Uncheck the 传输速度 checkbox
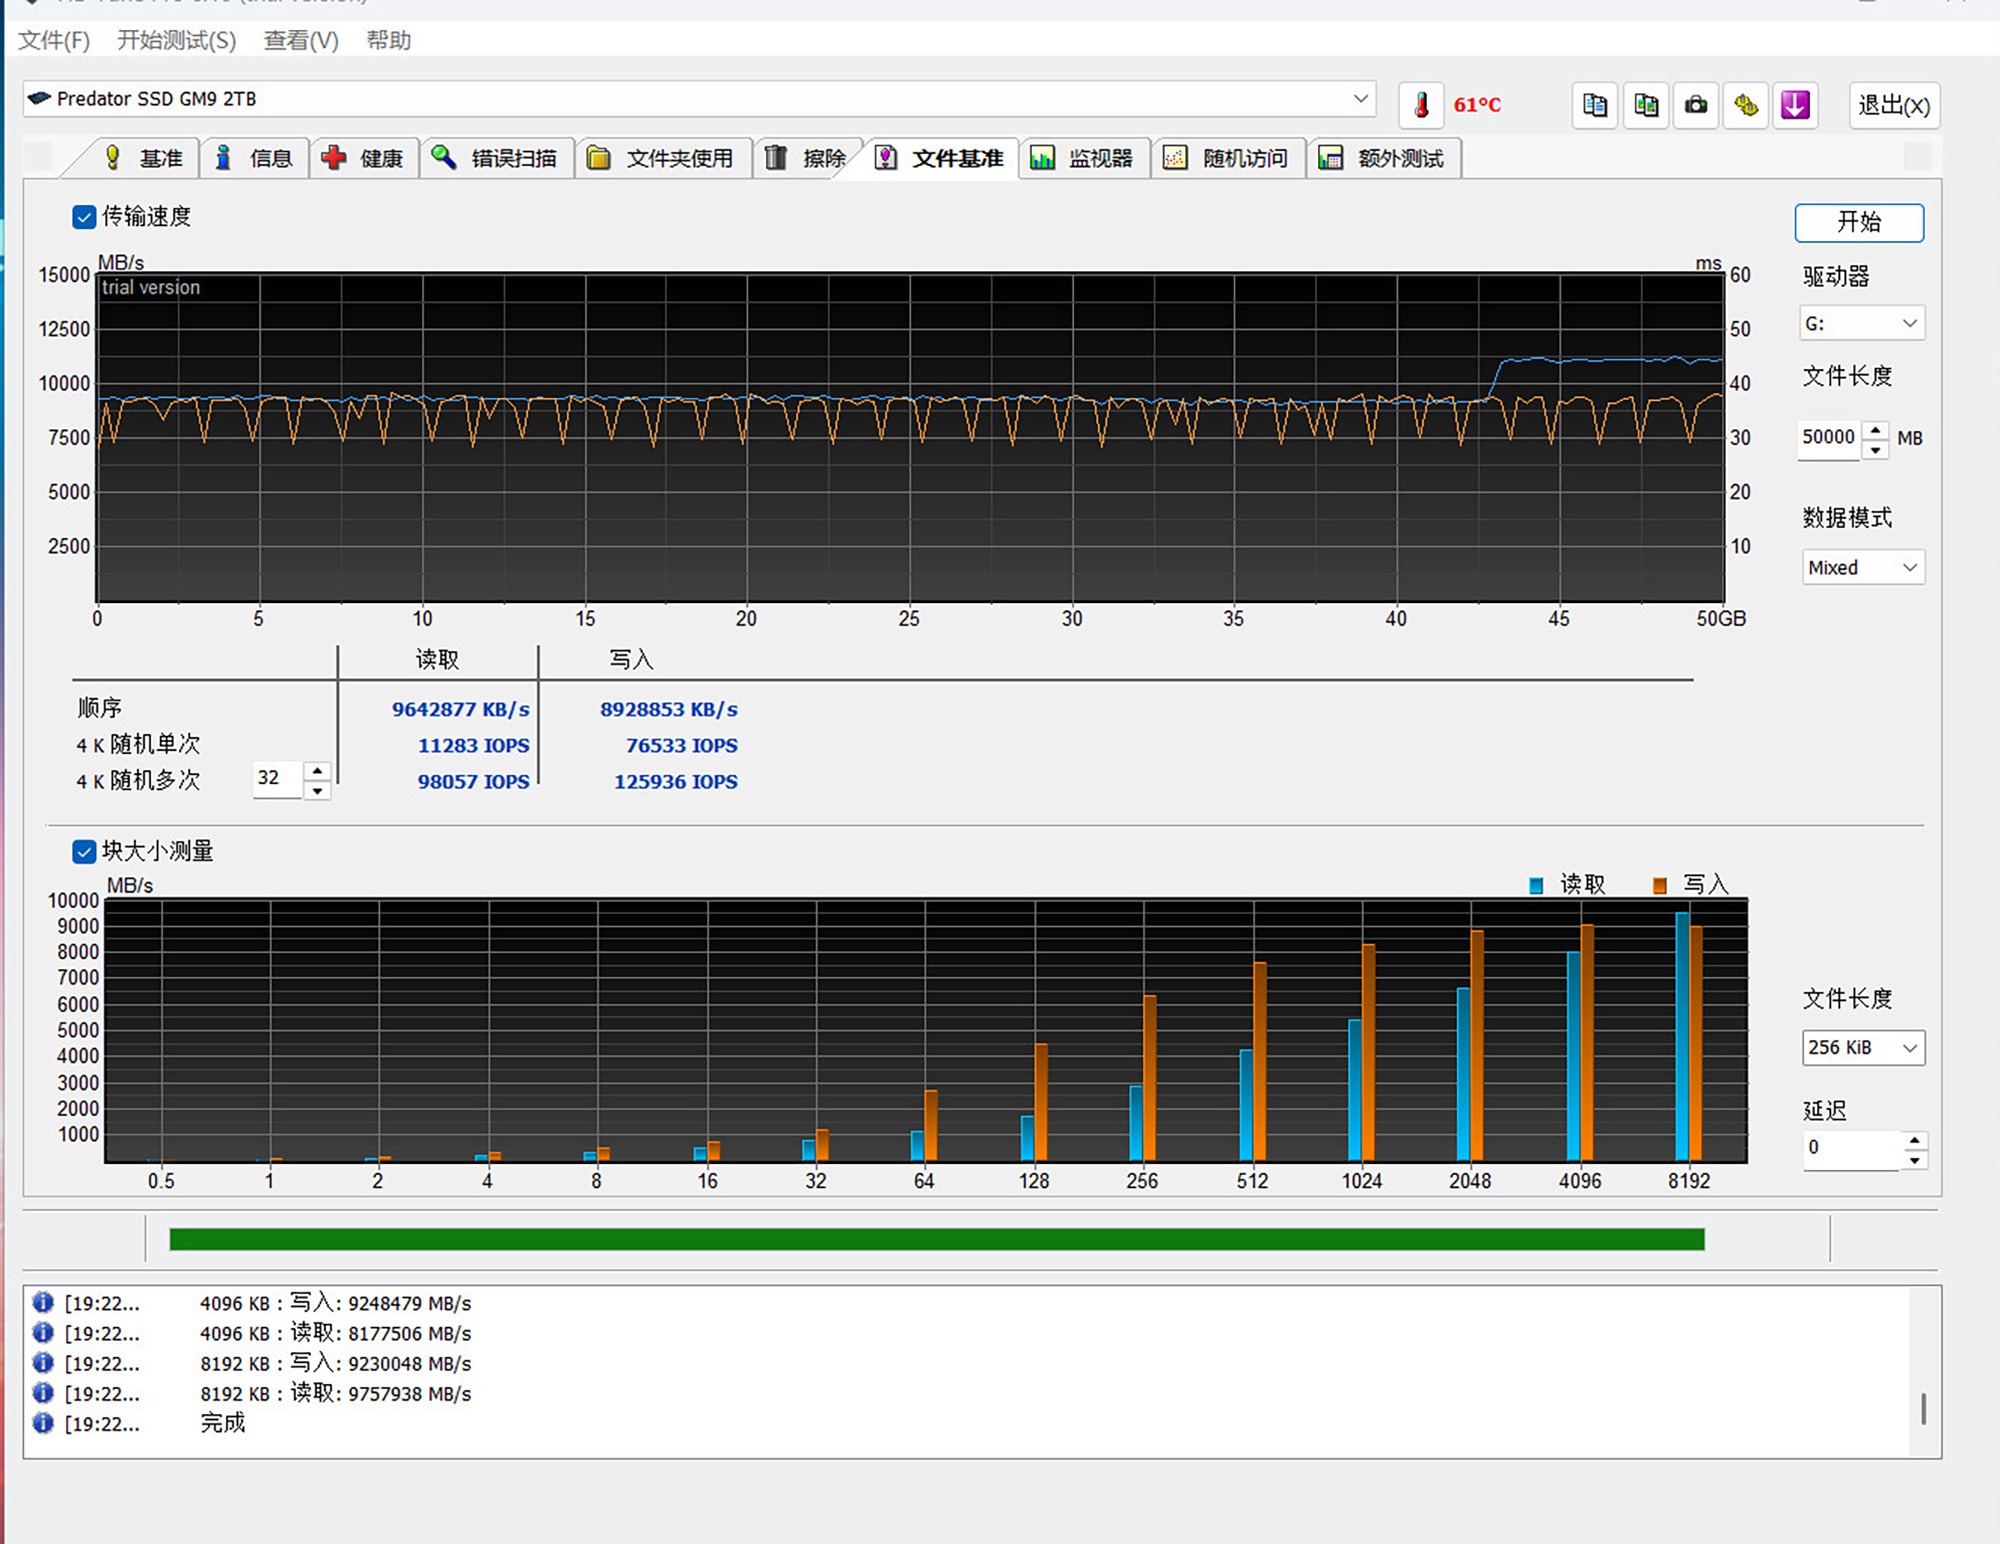The width and height of the screenshot is (2000, 1544). pos(84,217)
